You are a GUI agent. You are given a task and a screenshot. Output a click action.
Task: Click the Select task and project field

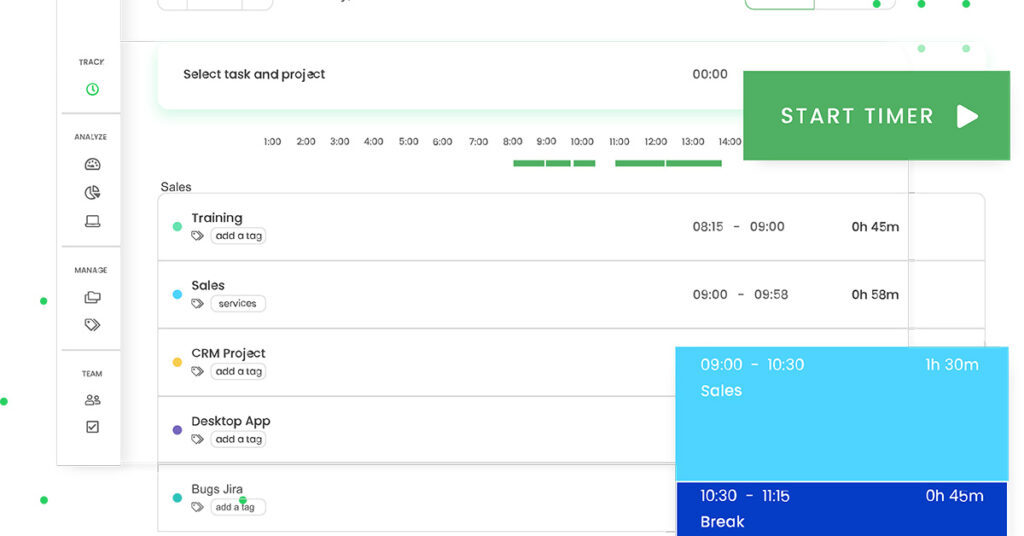click(x=254, y=74)
